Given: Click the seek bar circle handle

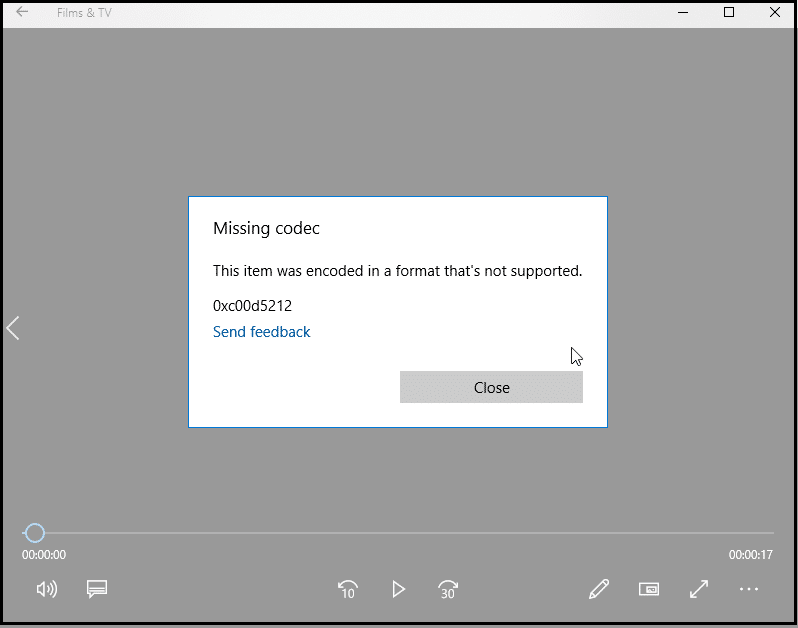Looking at the screenshot, I should [35, 533].
